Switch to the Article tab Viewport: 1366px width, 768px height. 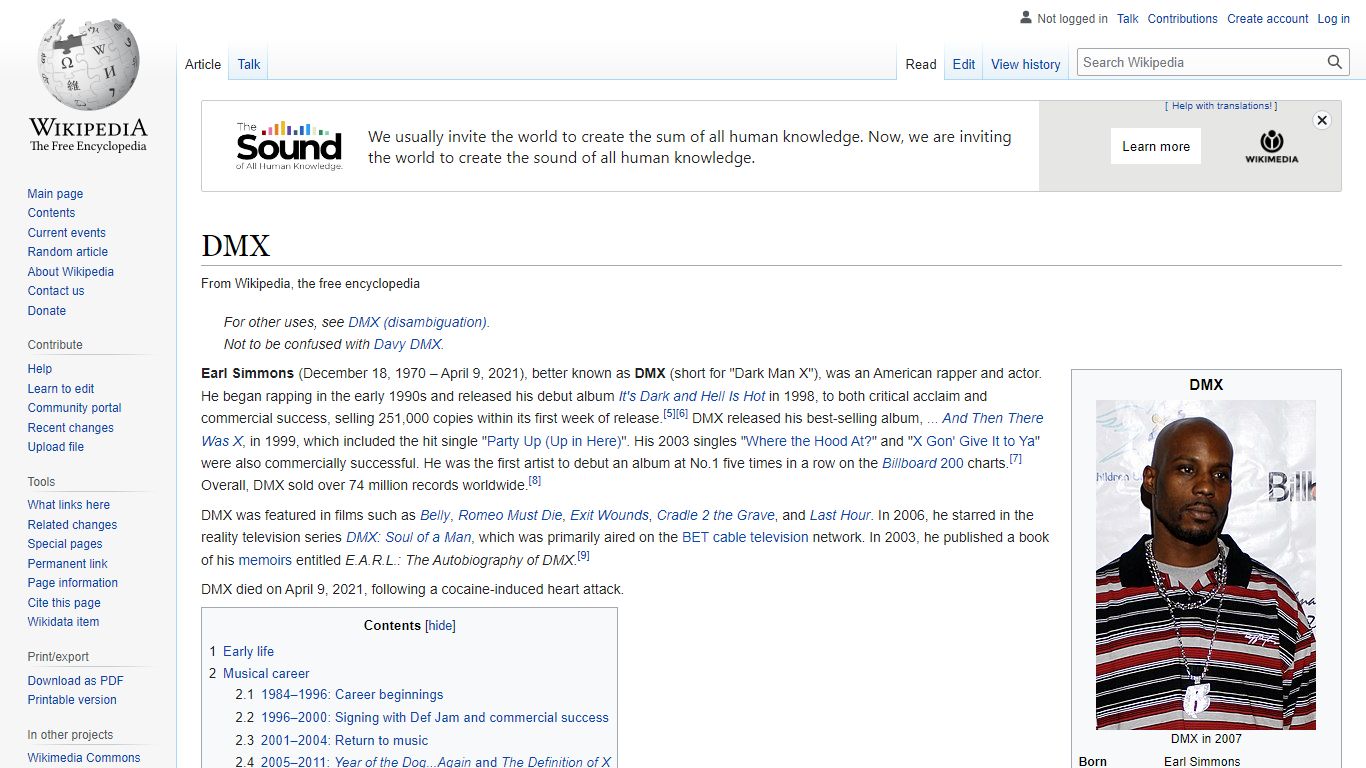tap(203, 64)
